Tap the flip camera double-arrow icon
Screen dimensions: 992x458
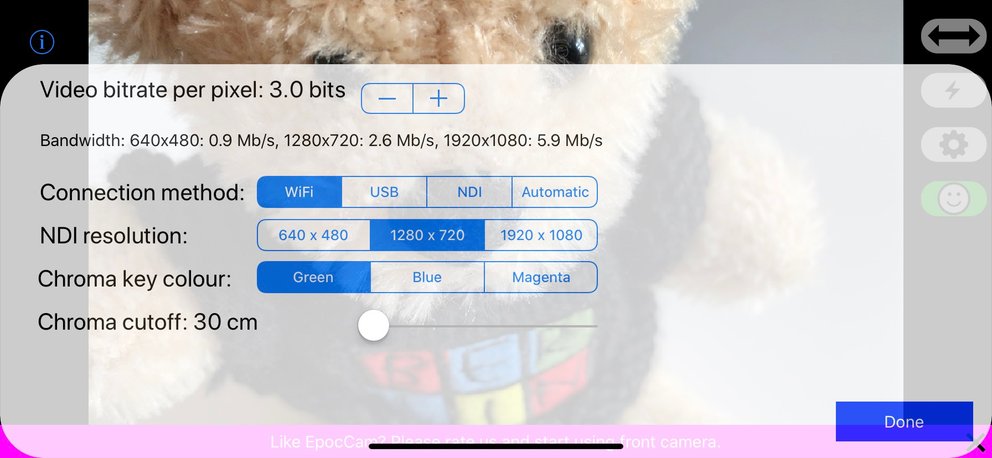pyautogui.click(x=953, y=36)
